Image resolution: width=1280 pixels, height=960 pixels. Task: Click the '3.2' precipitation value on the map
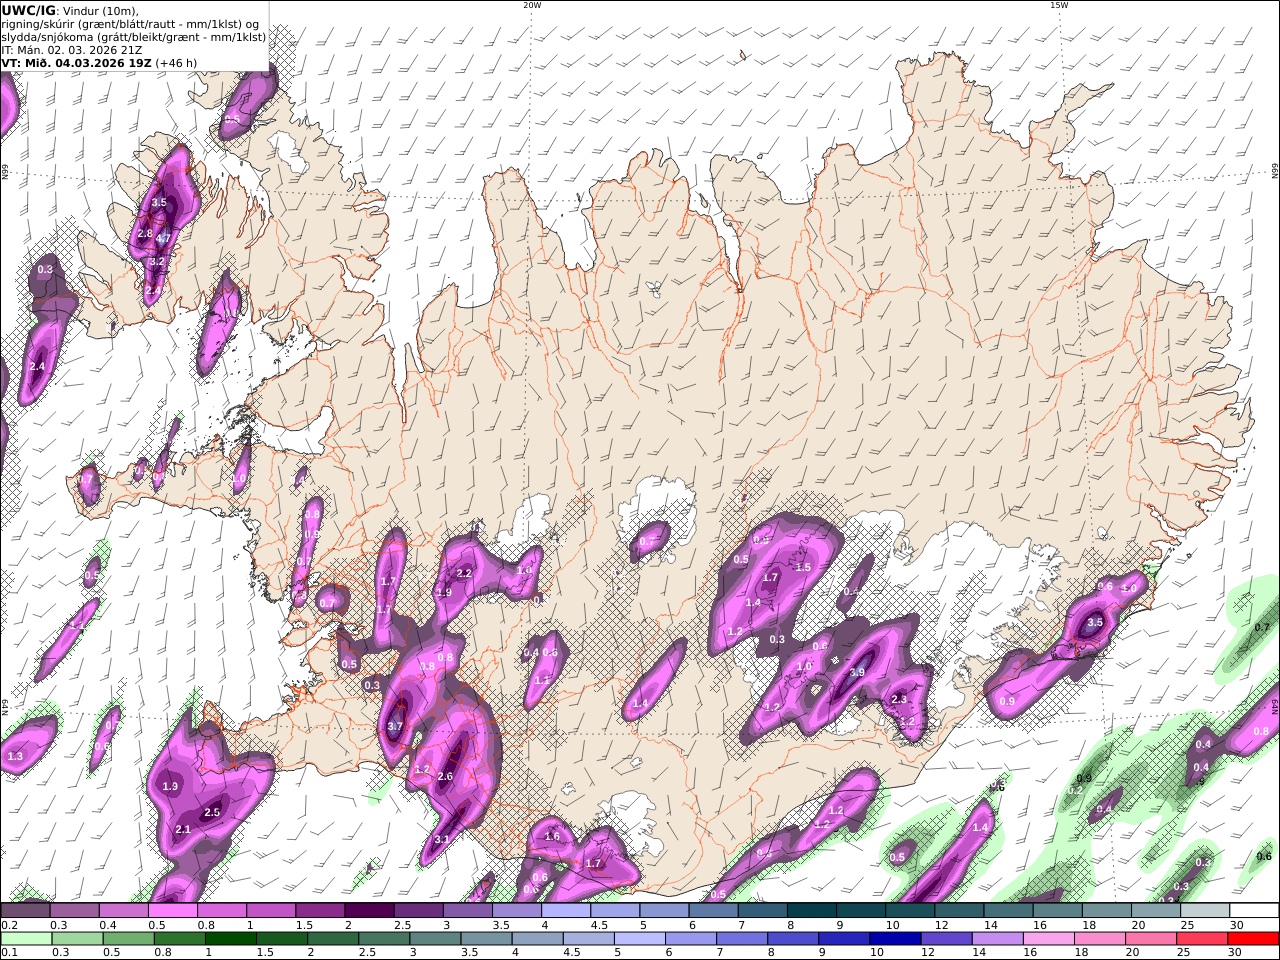[x=157, y=262]
